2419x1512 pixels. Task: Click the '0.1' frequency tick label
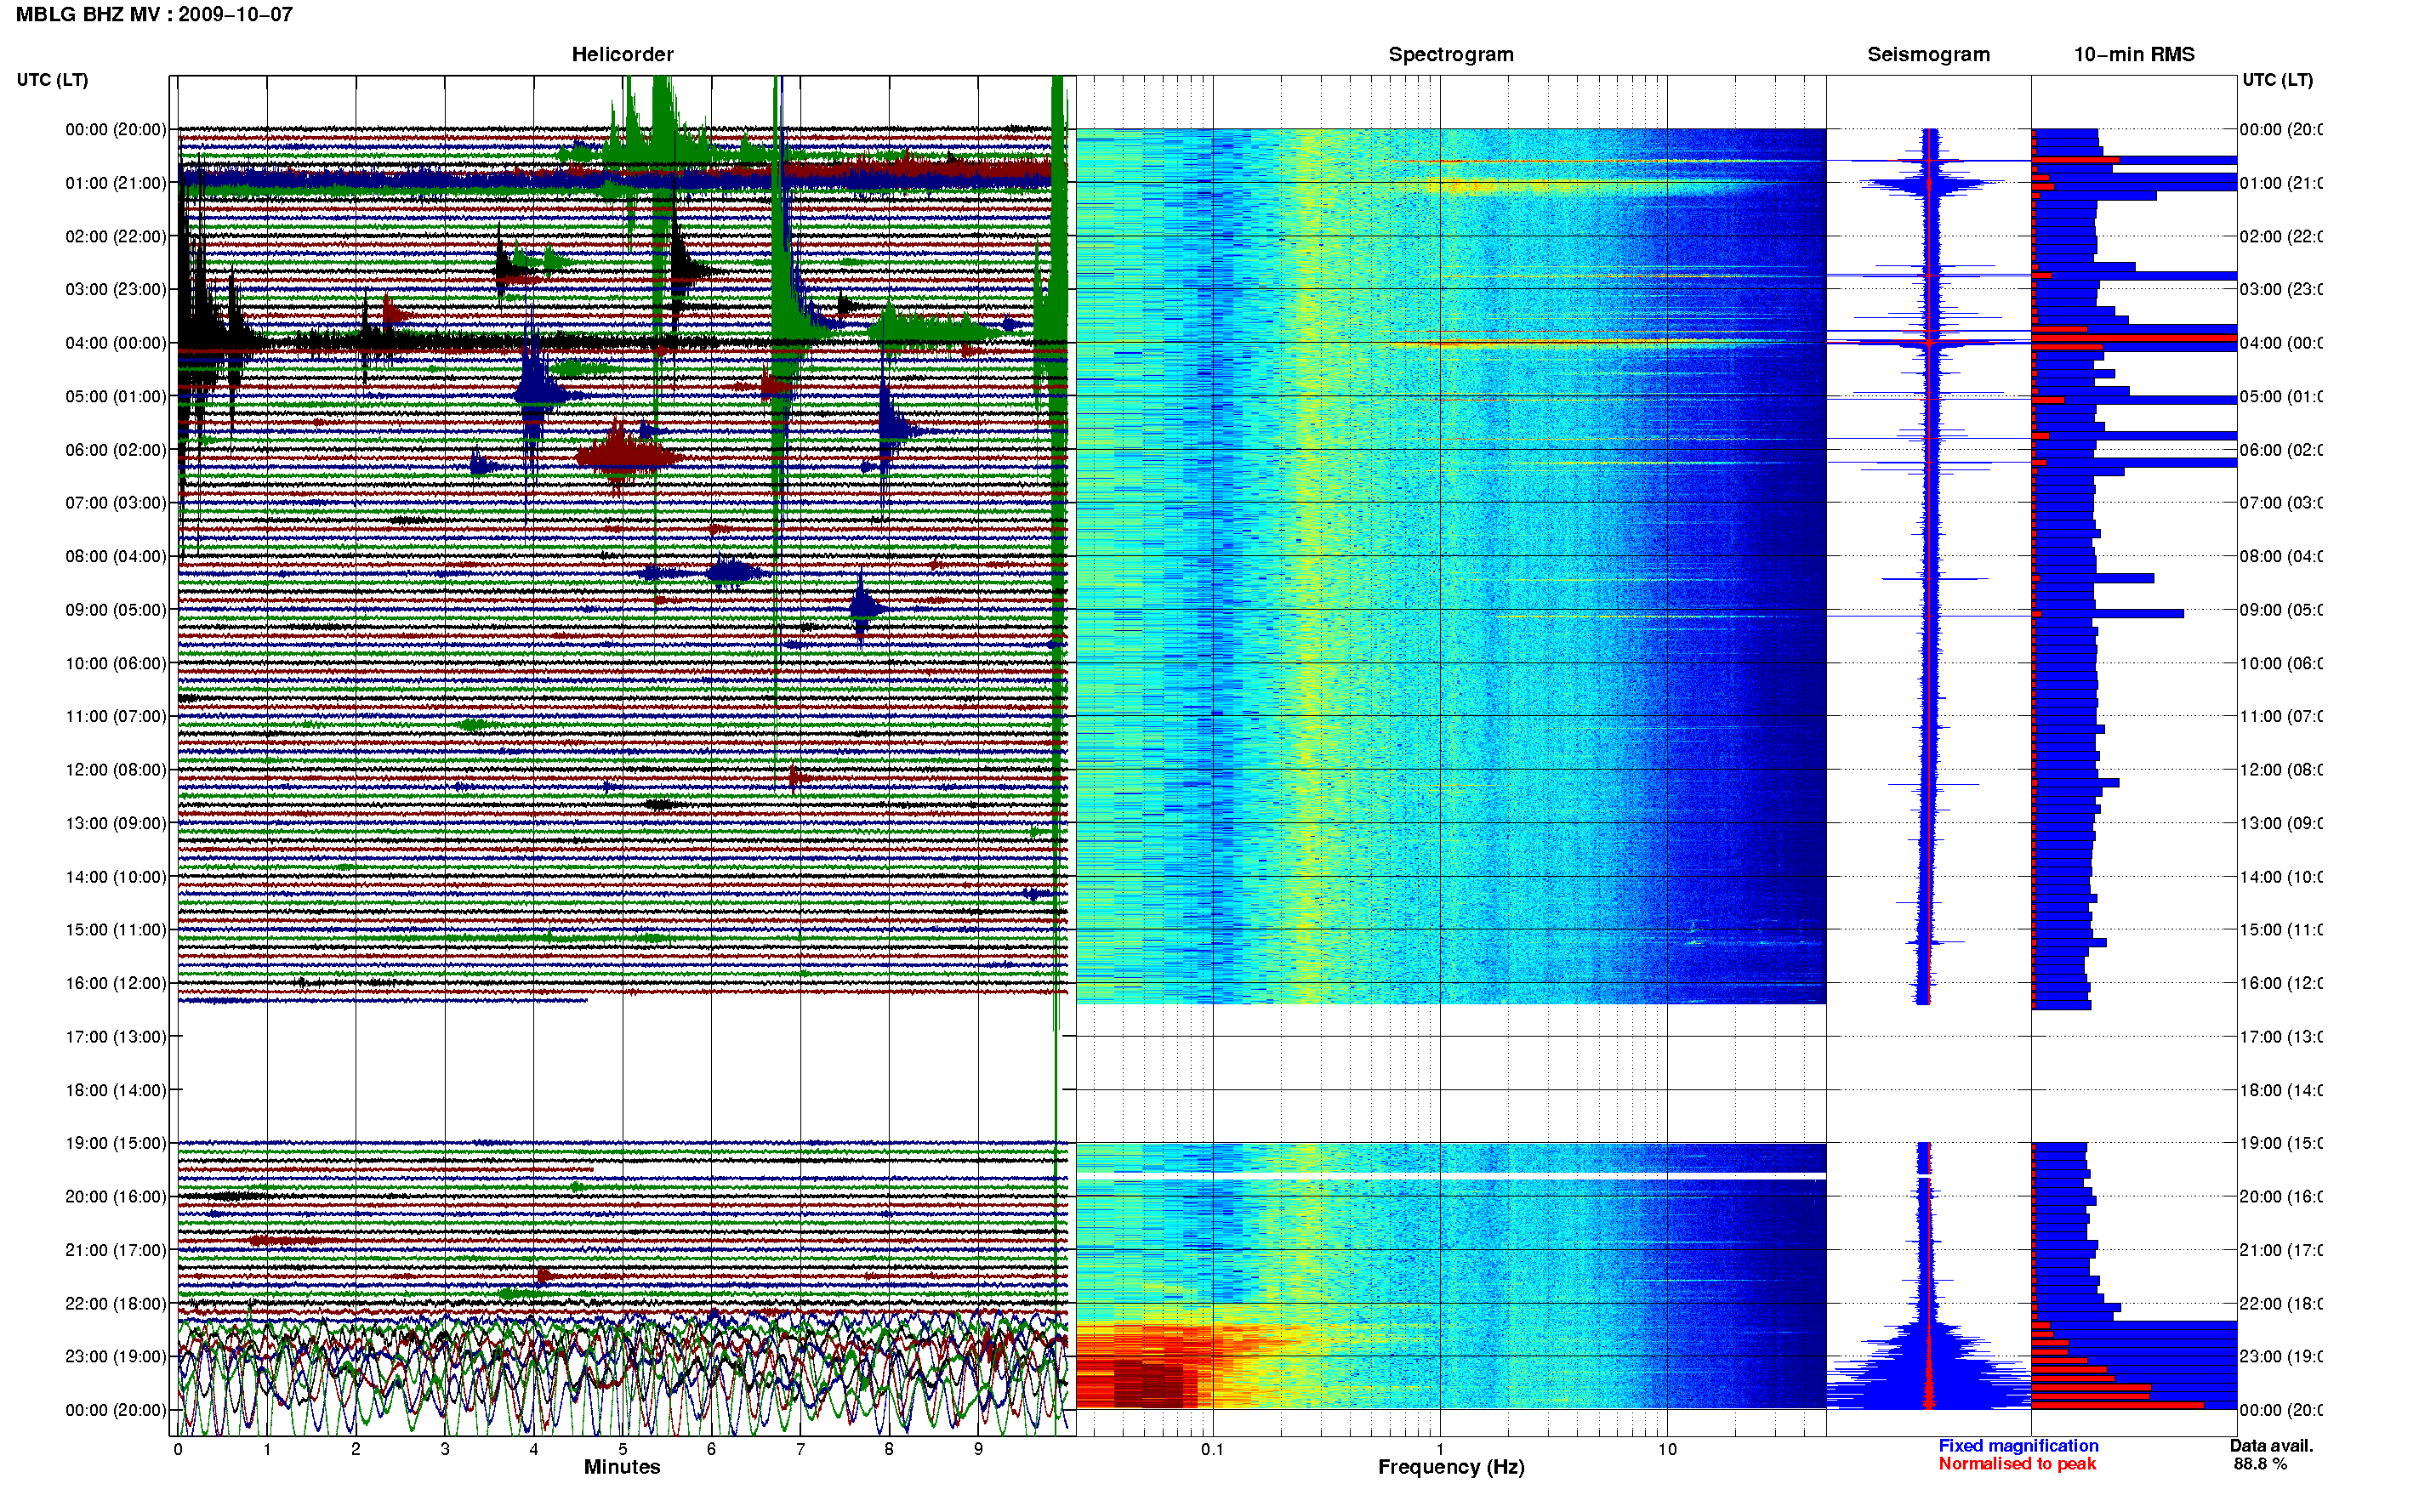1212,1449
